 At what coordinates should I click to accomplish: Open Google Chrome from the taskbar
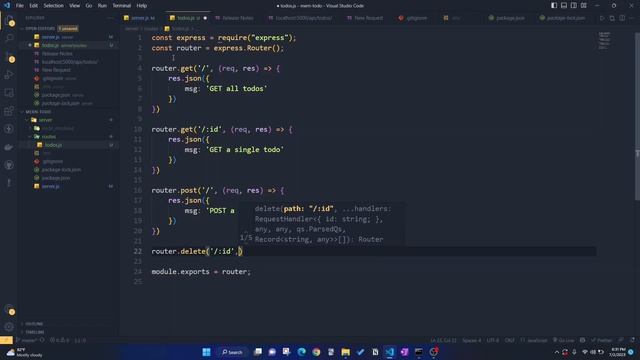(316, 352)
